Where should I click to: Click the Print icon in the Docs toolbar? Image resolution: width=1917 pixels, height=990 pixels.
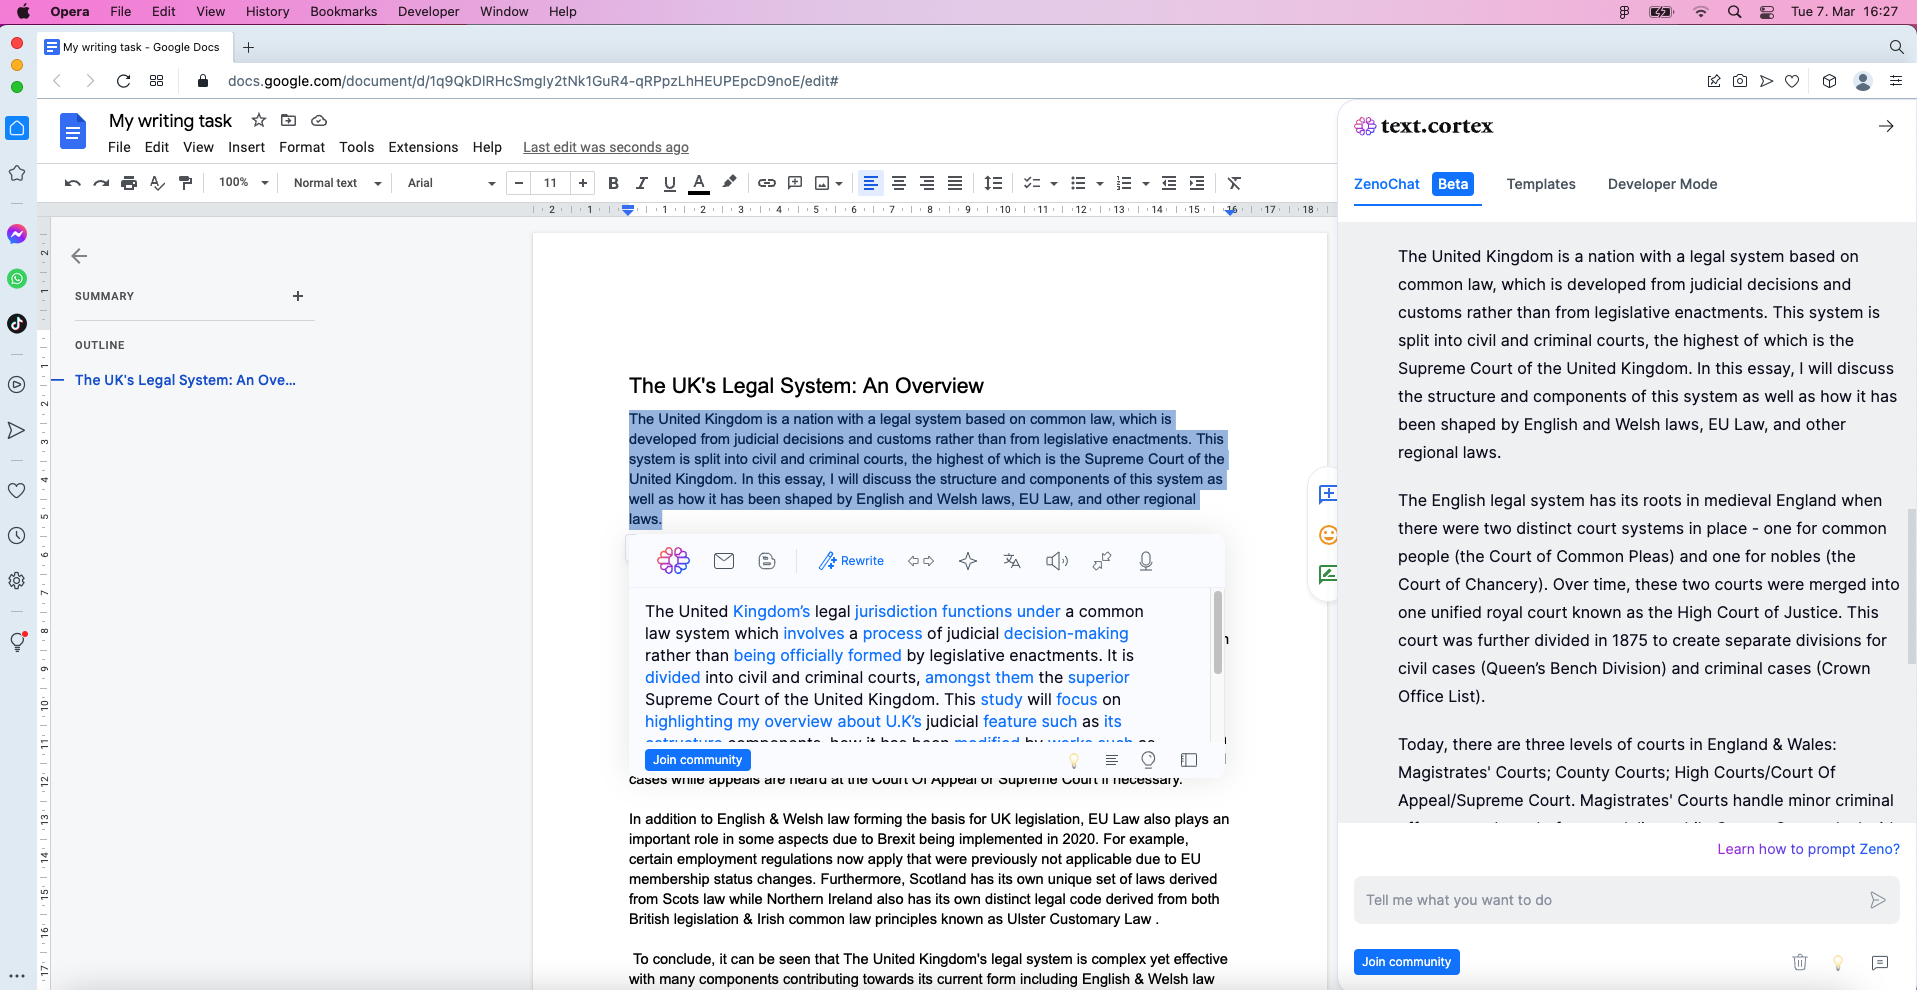(129, 183)
